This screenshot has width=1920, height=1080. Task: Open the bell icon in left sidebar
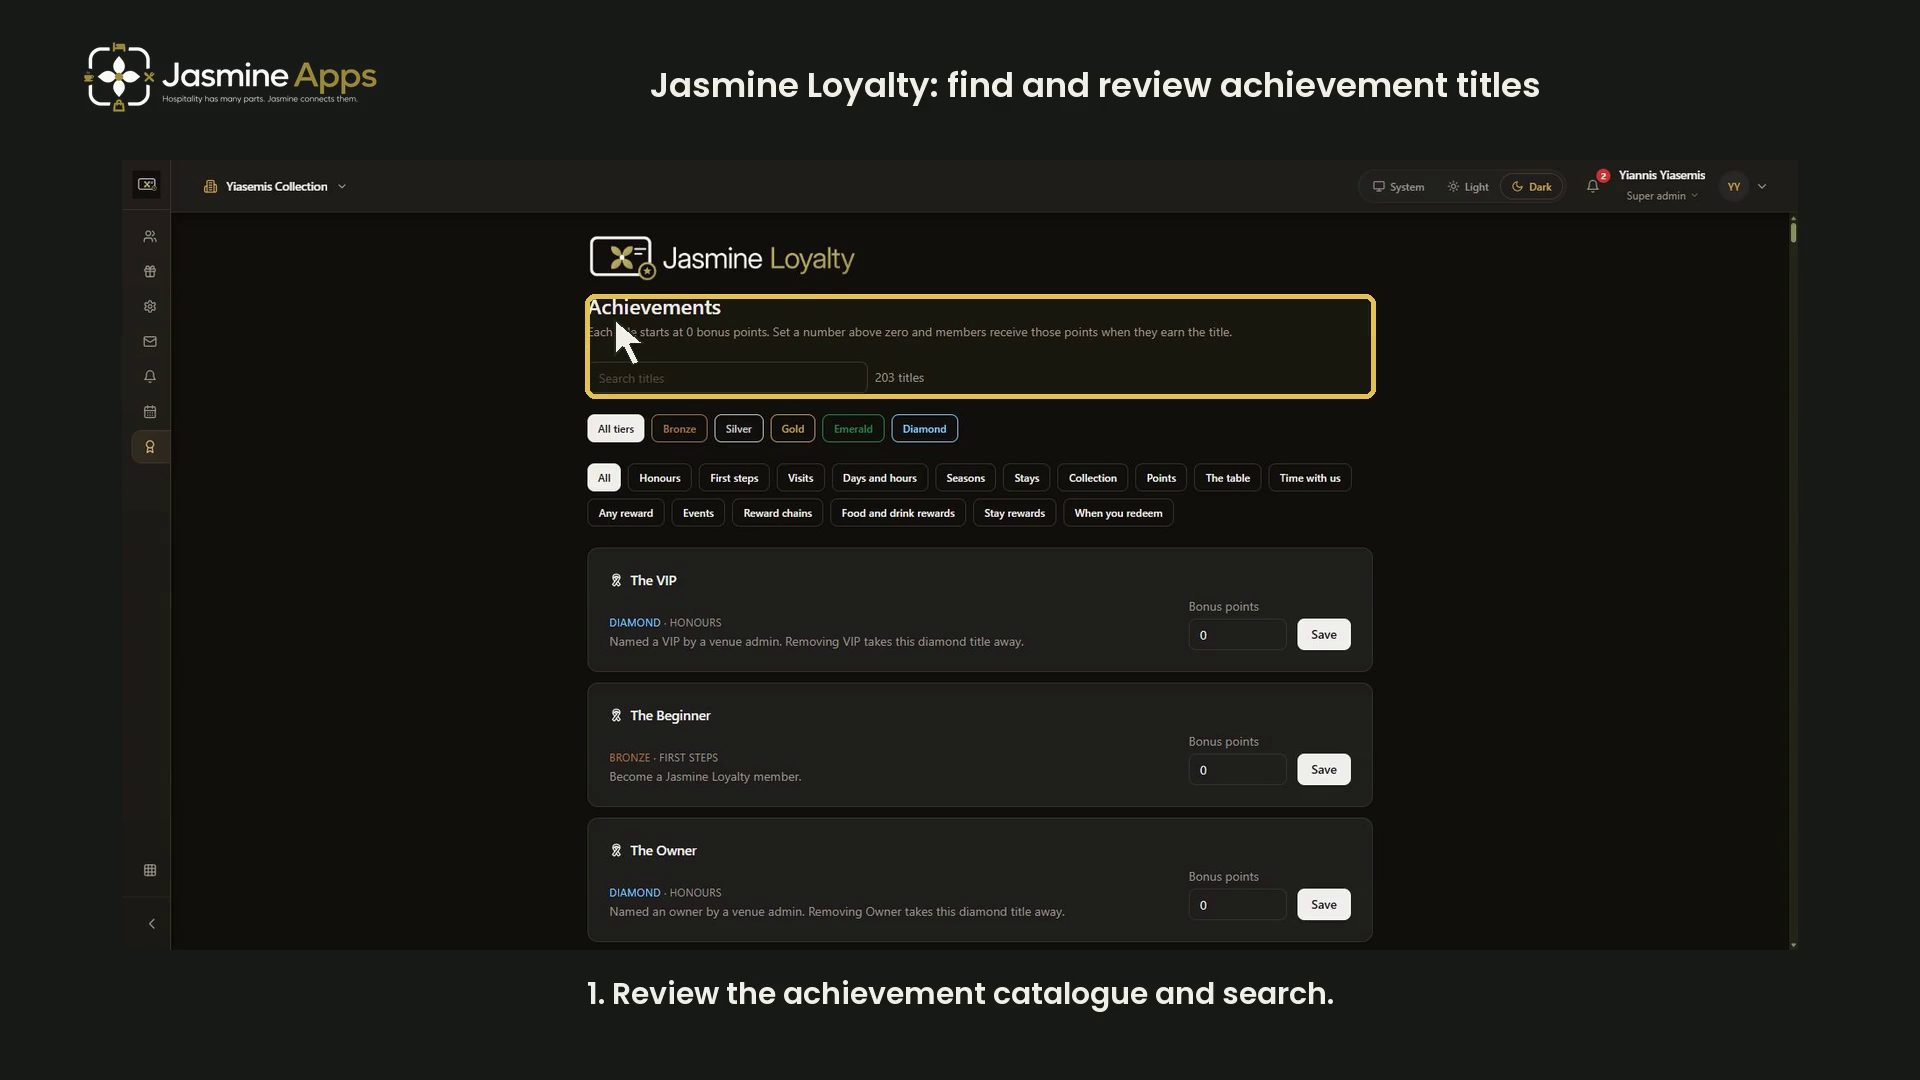pos(150,377)
